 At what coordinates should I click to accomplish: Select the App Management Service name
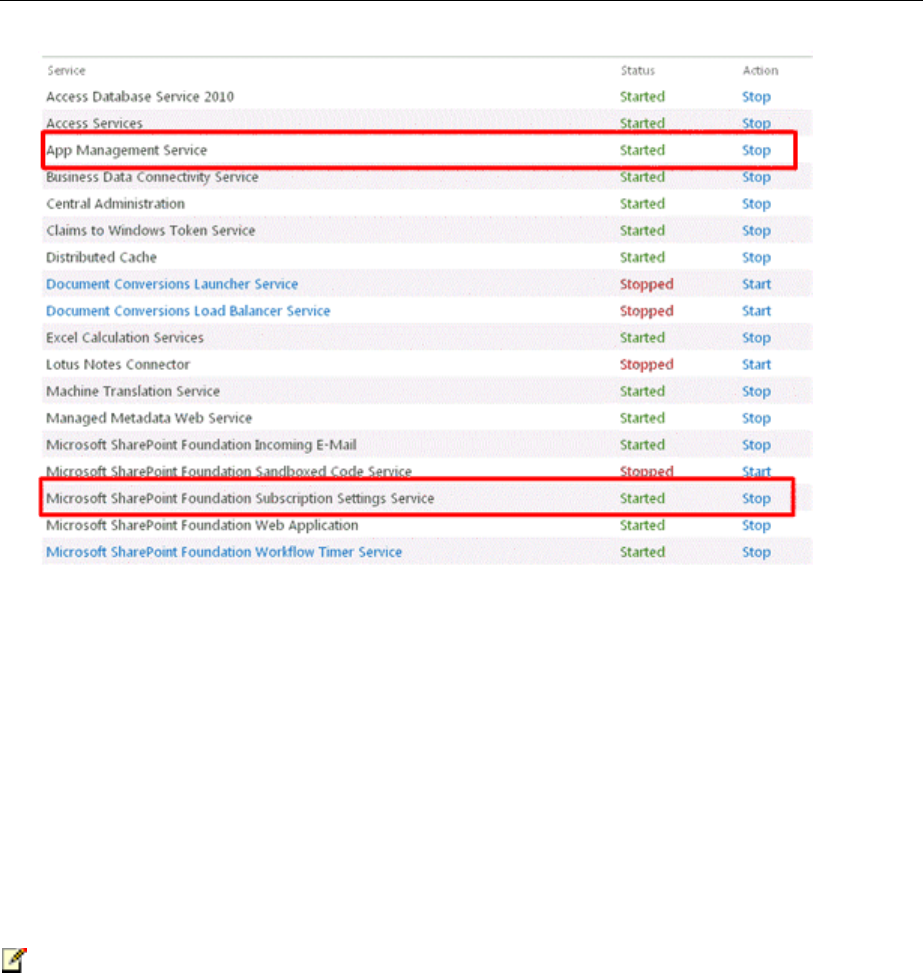click(x=127, y=151)
